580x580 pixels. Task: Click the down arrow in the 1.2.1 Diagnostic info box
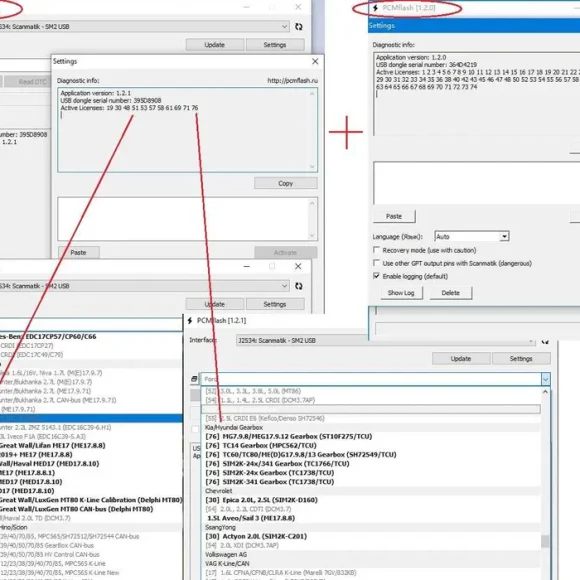pyautogui.click(x=312, y=166)
